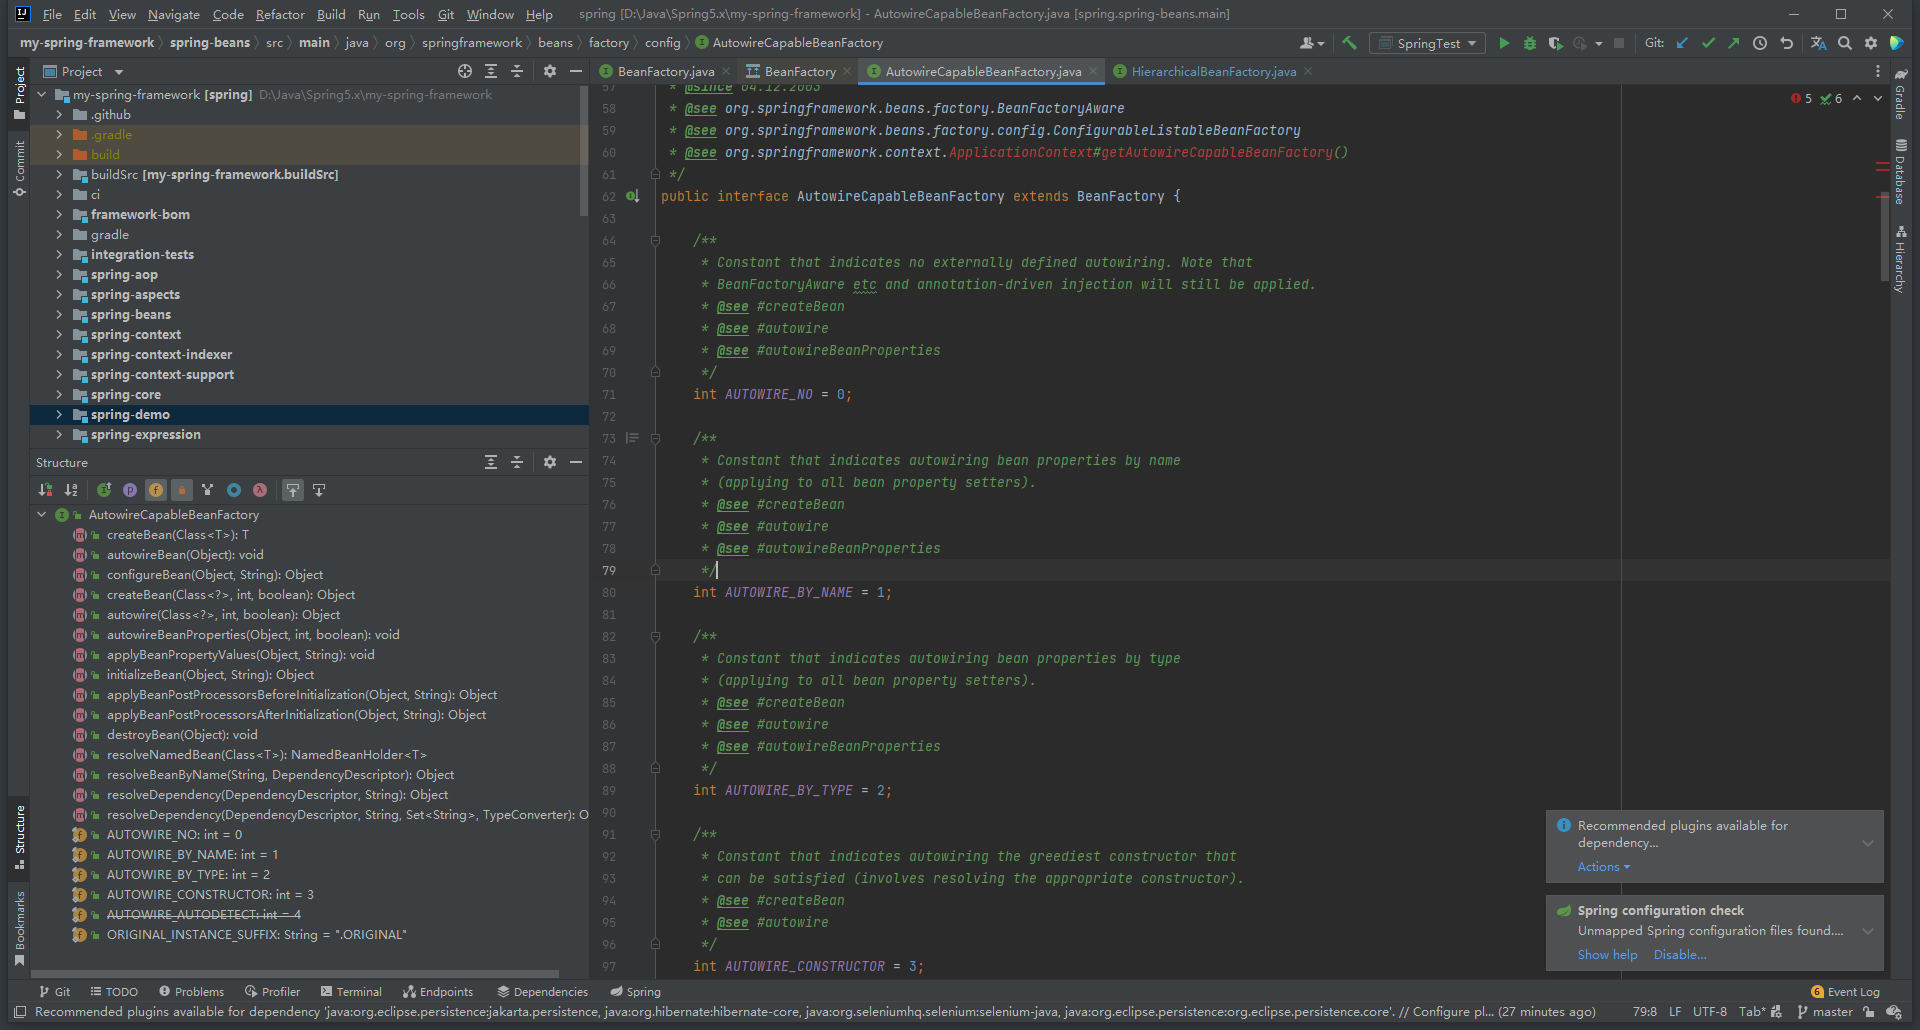The height and width of the screenshot is (1030, 1920).
Task: Toggle sort by visibility in Structure
Action: pyautogui.click(x=45, y=490)
